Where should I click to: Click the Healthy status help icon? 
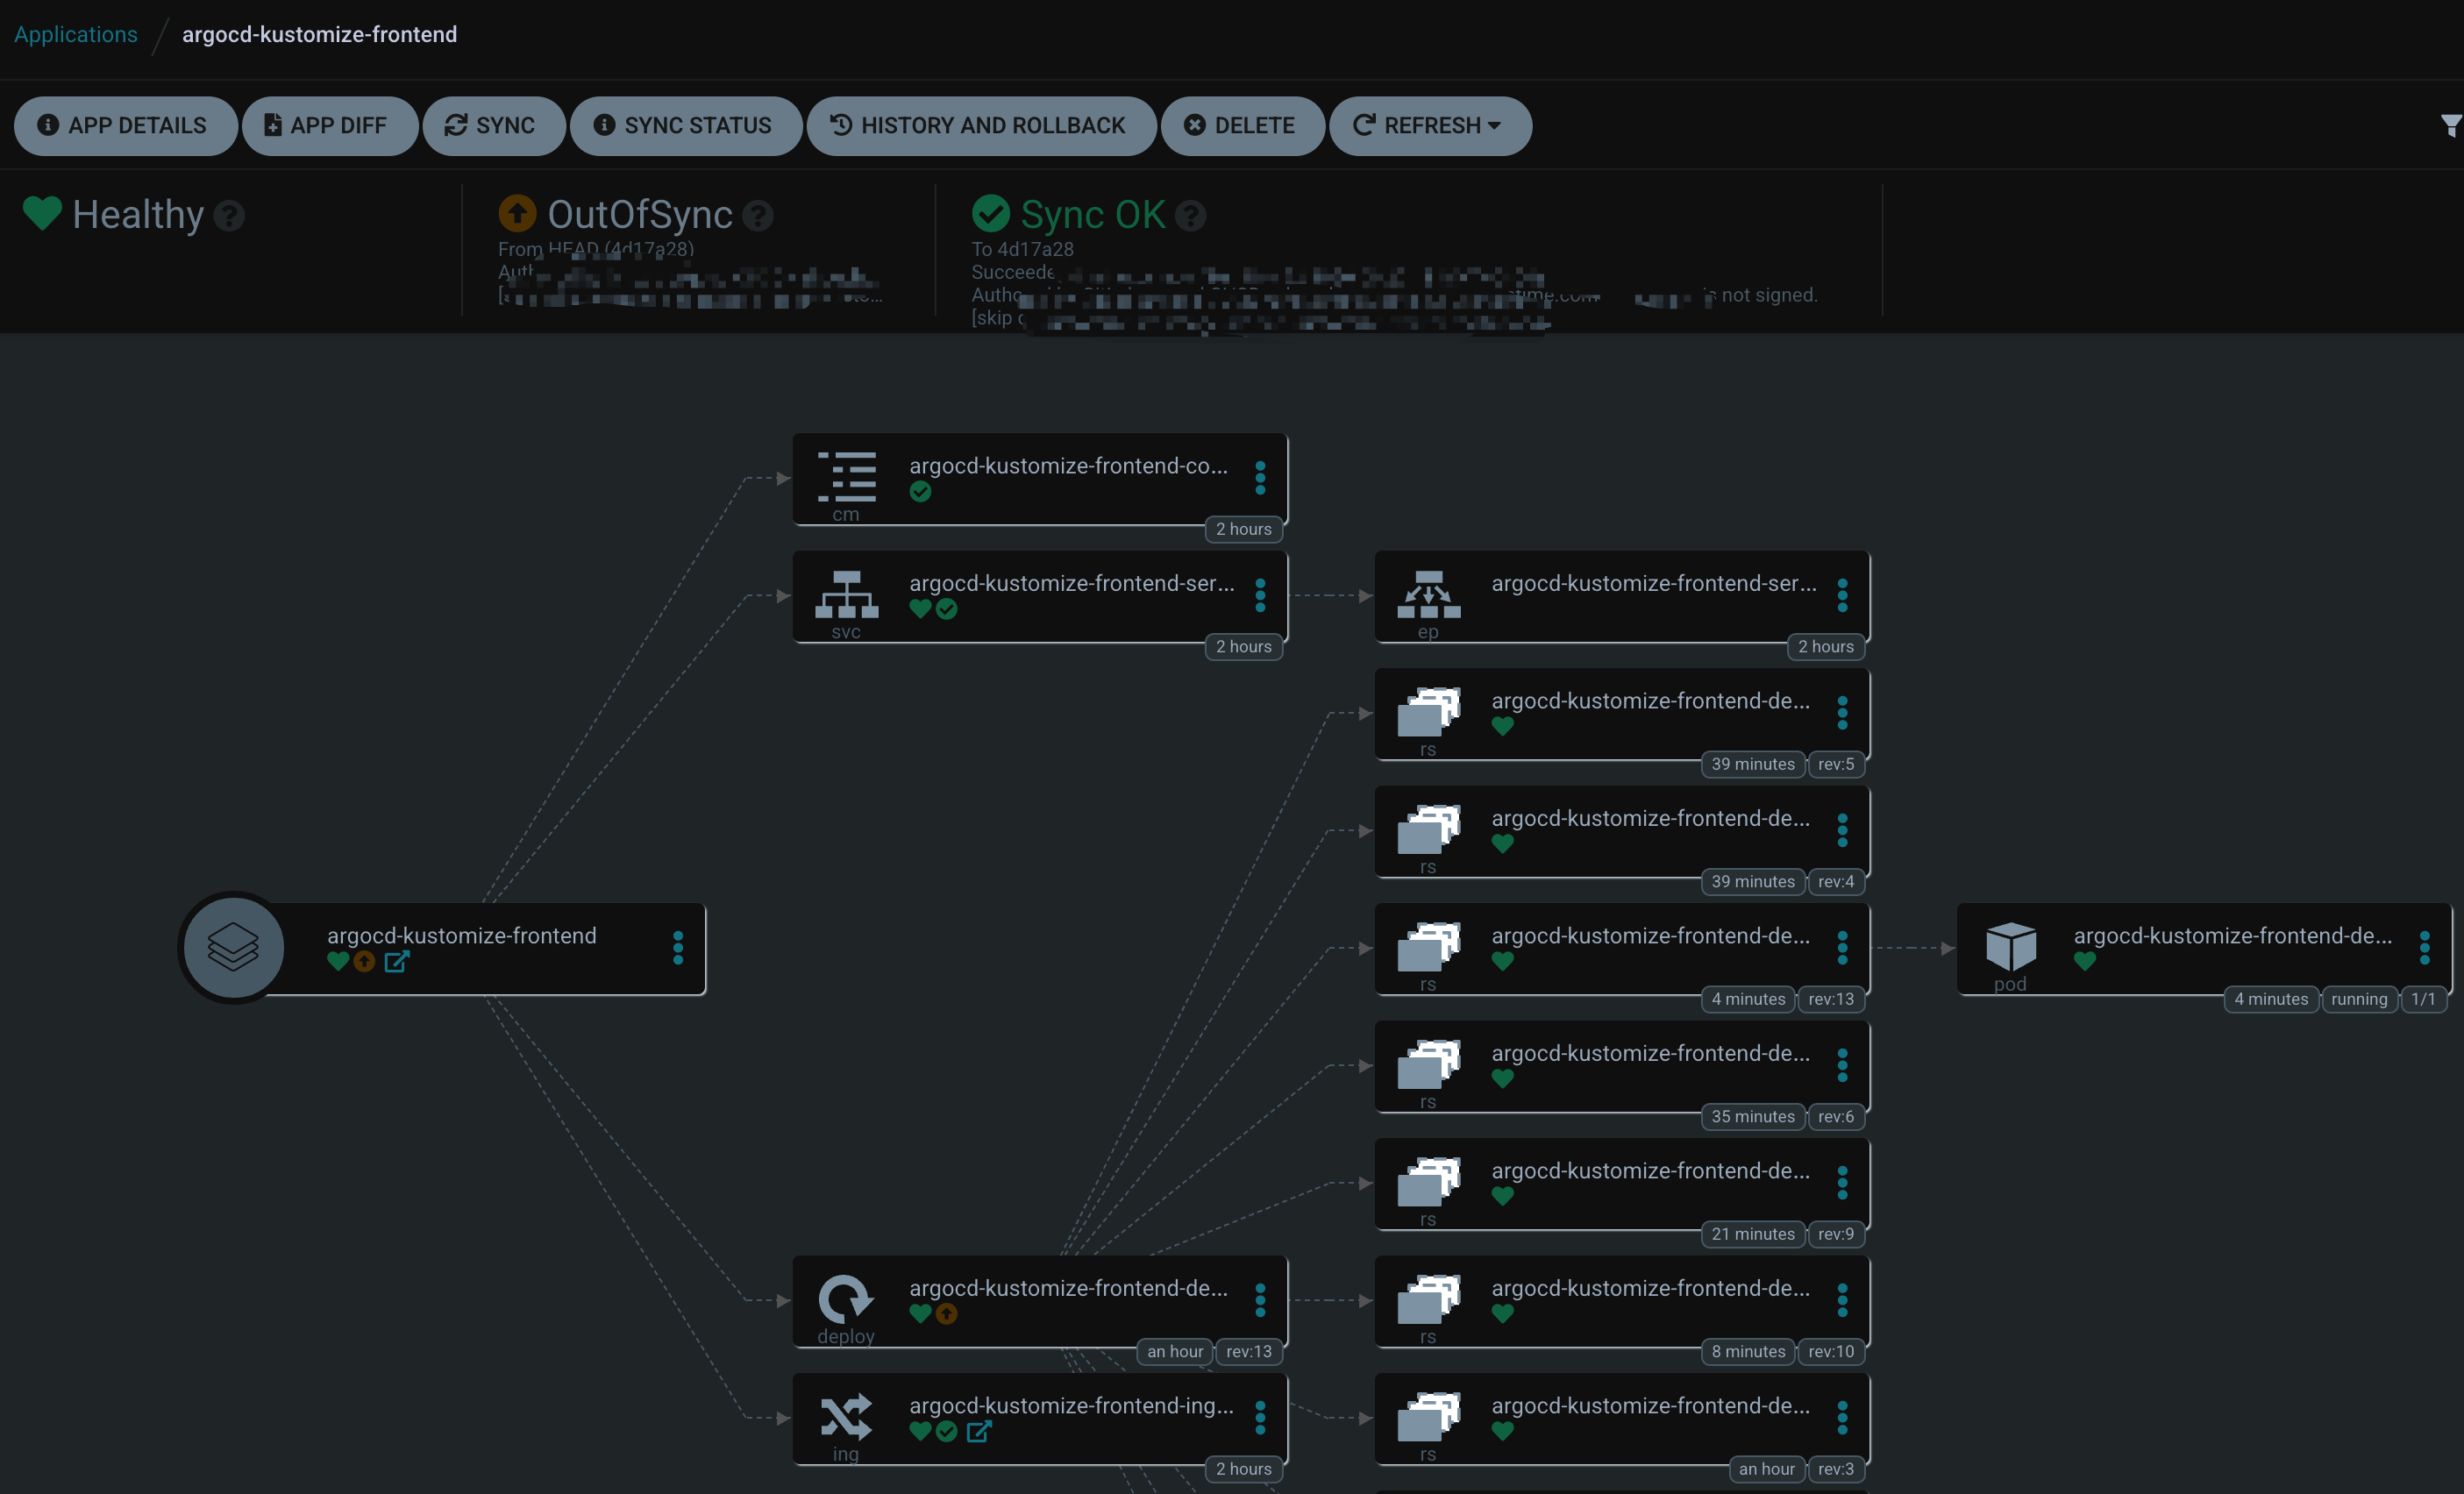point(229,215)
